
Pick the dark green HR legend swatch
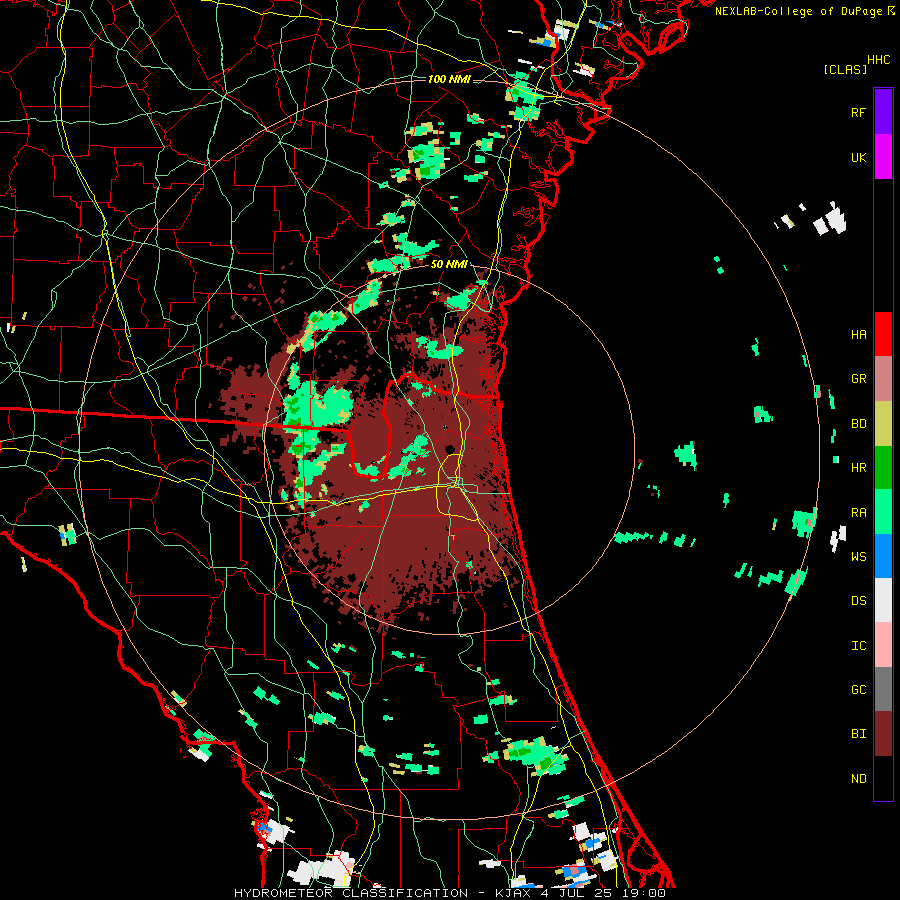click(883, 468)
